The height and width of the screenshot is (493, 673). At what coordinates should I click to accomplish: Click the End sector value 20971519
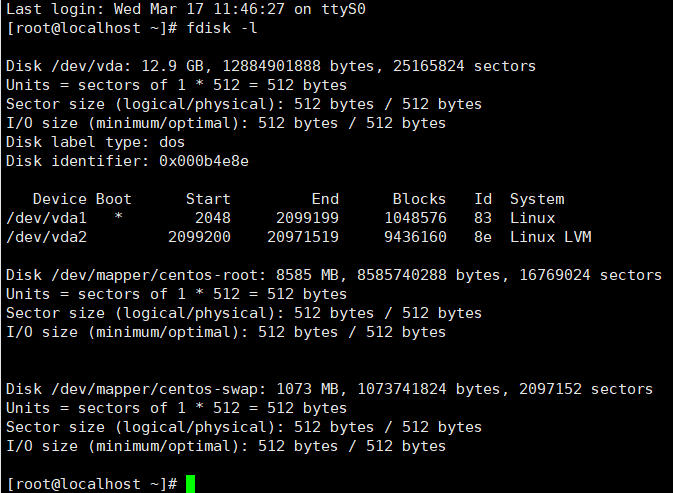(303, 237)
